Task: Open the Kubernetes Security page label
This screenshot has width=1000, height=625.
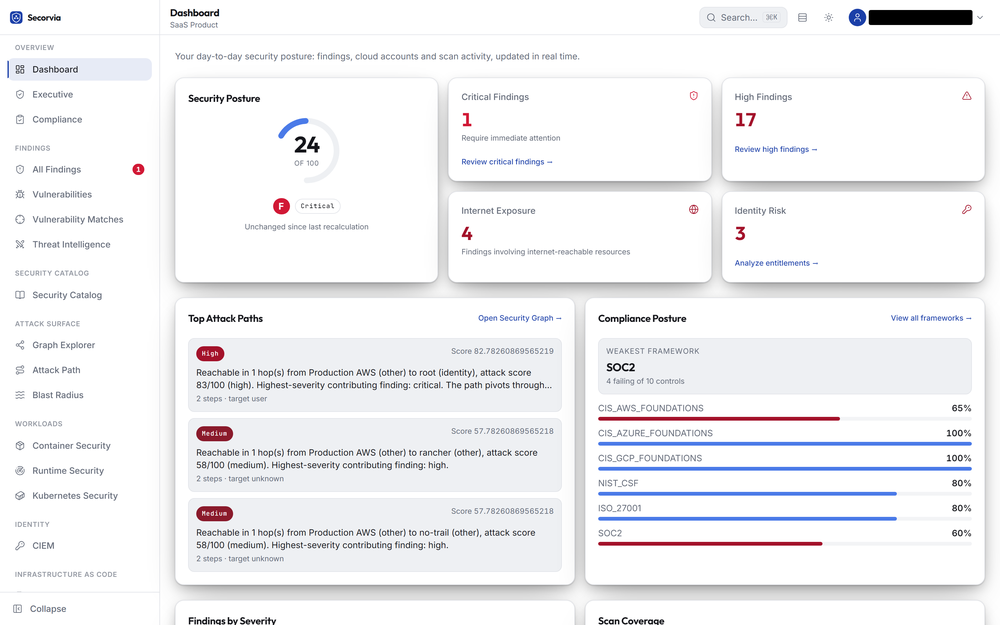Action: (x=75, y=496)
